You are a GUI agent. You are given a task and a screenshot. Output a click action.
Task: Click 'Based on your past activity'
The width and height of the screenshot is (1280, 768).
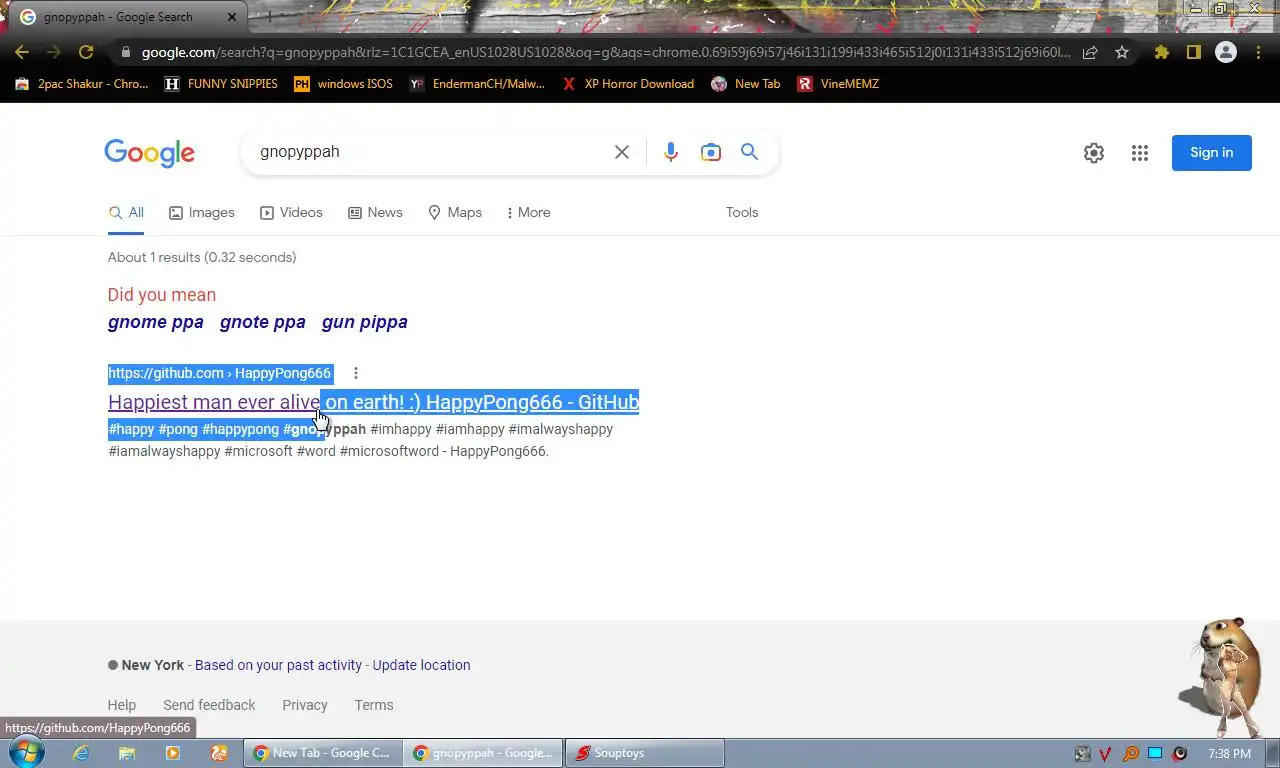[x=278, y=665]
